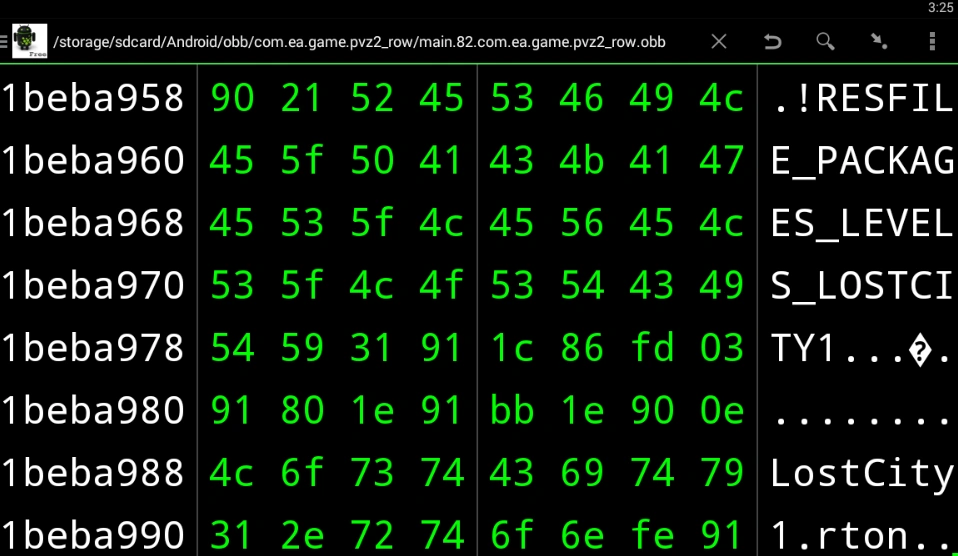Tap hex byte fe in row 1beba990

click(x=651, y=534)
